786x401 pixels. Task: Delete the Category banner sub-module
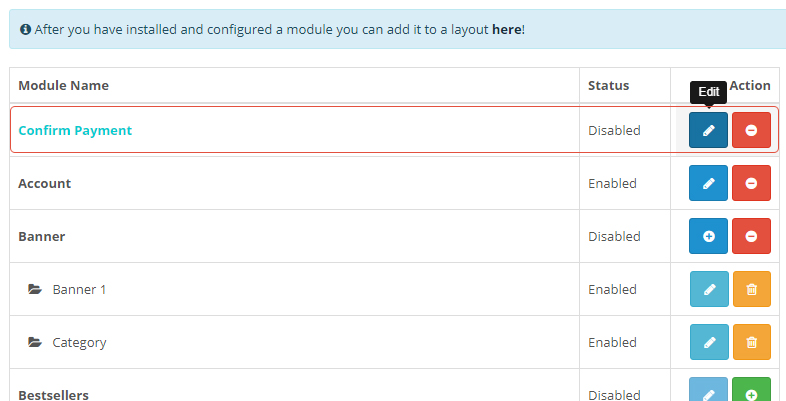[x=752, y=342]
